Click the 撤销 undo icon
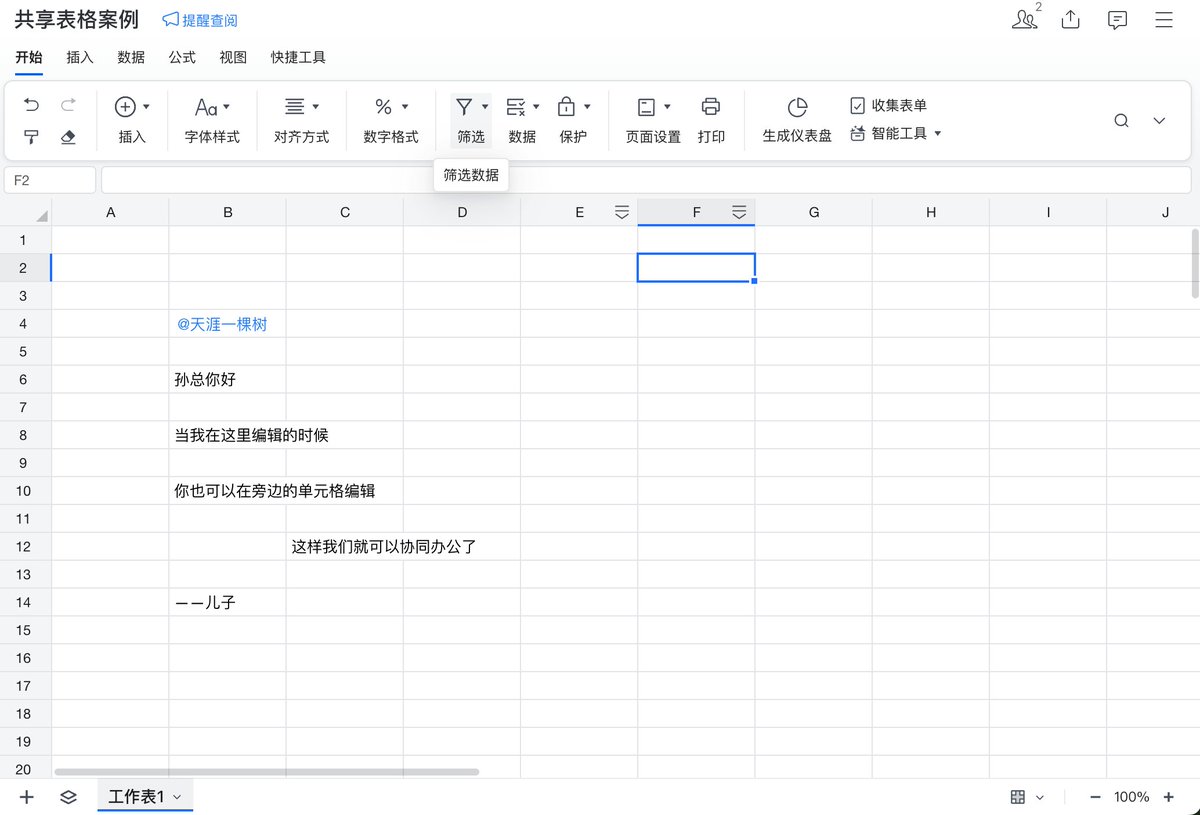This screenshot has width=1200, height=815. (31, 104)
